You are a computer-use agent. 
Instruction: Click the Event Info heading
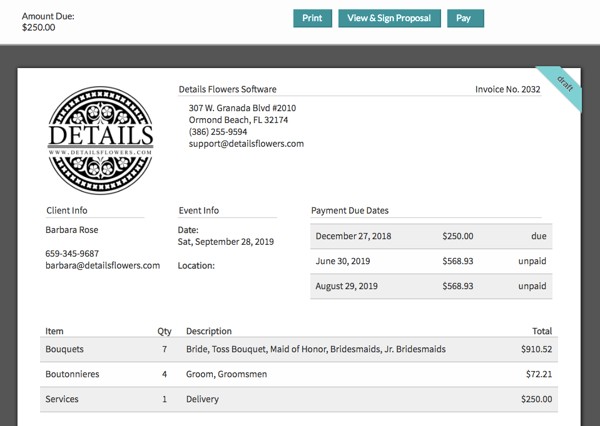[x=199, y=211]
